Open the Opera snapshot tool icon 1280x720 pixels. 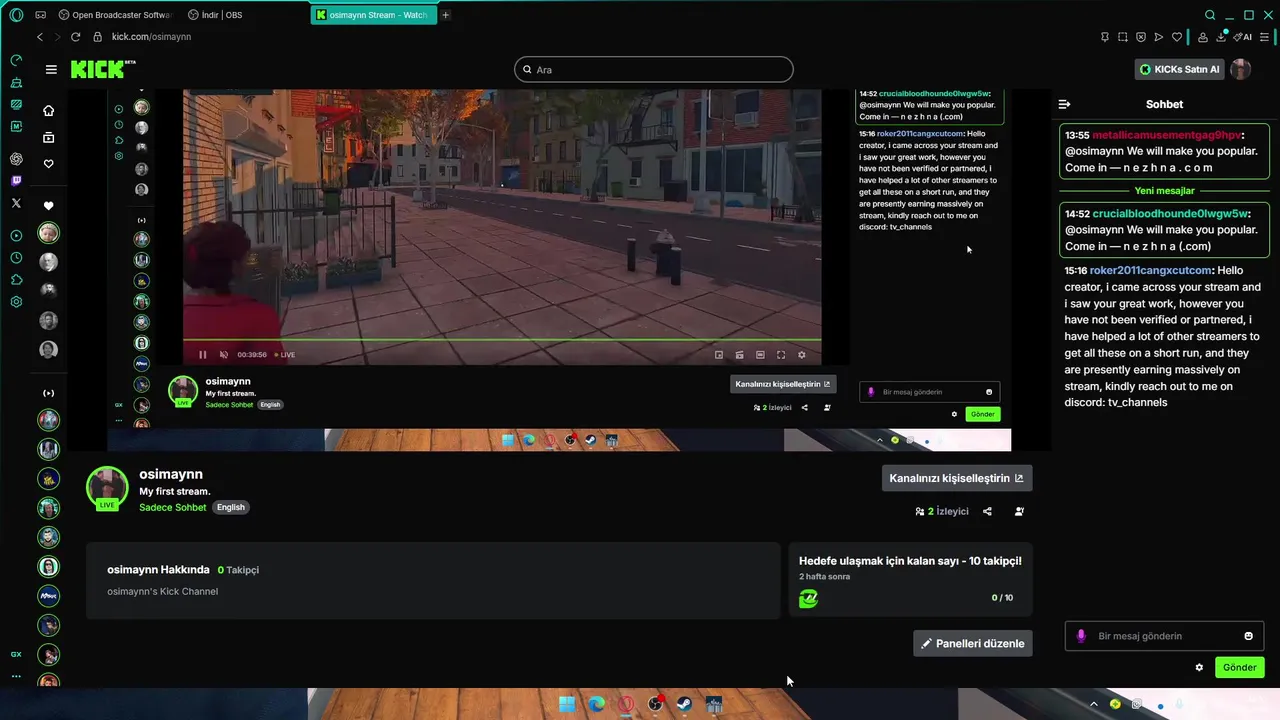[x=1122, y=37]
